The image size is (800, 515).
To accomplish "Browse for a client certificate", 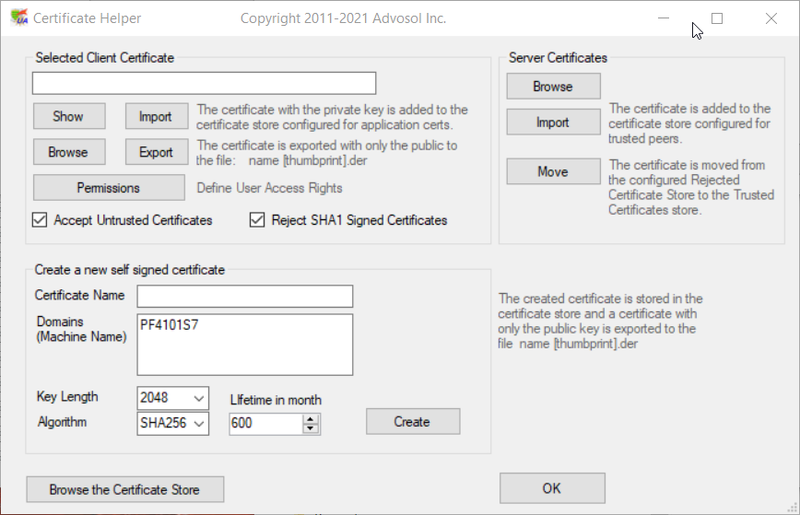I will pos(68,153).
